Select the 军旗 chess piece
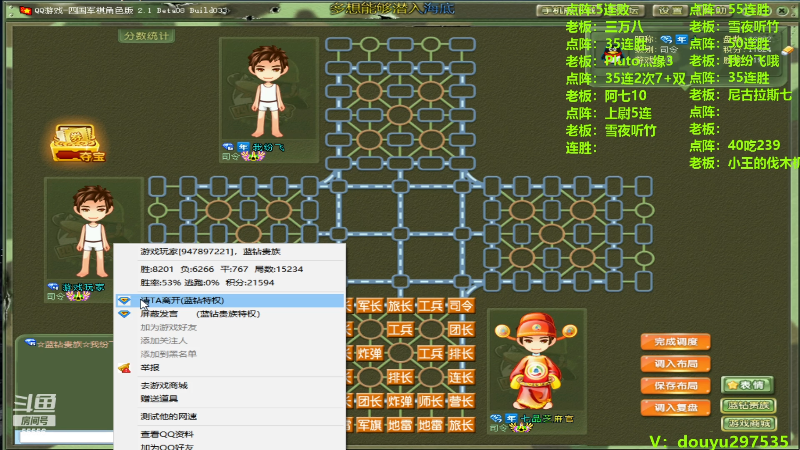The width and height of the screenshot is (800, 450). coord(369,425)
